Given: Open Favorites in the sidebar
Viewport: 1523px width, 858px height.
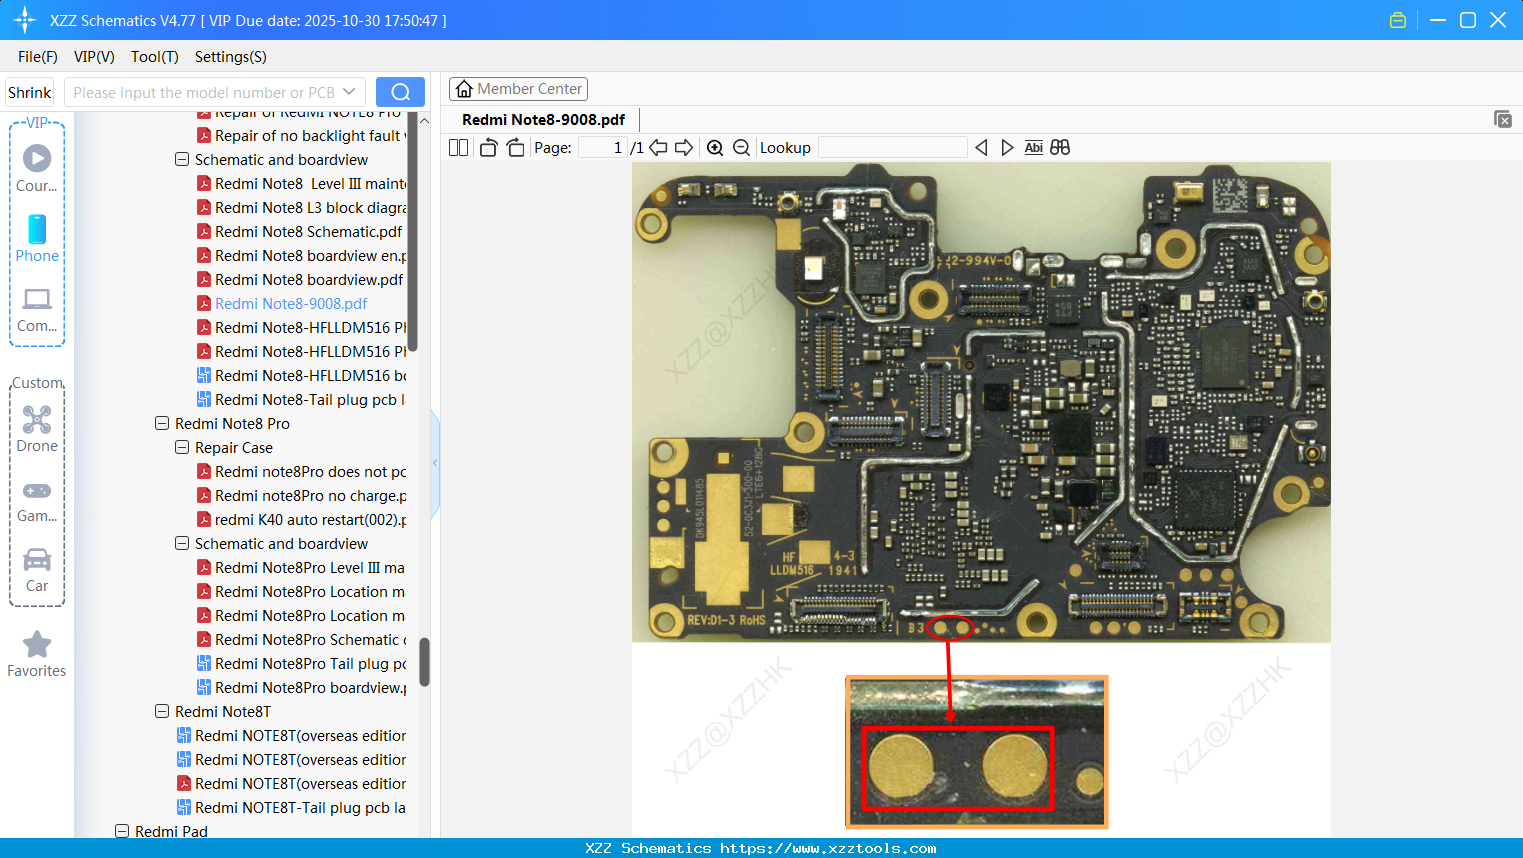Looking at the screenshot, I should point(37,654).
